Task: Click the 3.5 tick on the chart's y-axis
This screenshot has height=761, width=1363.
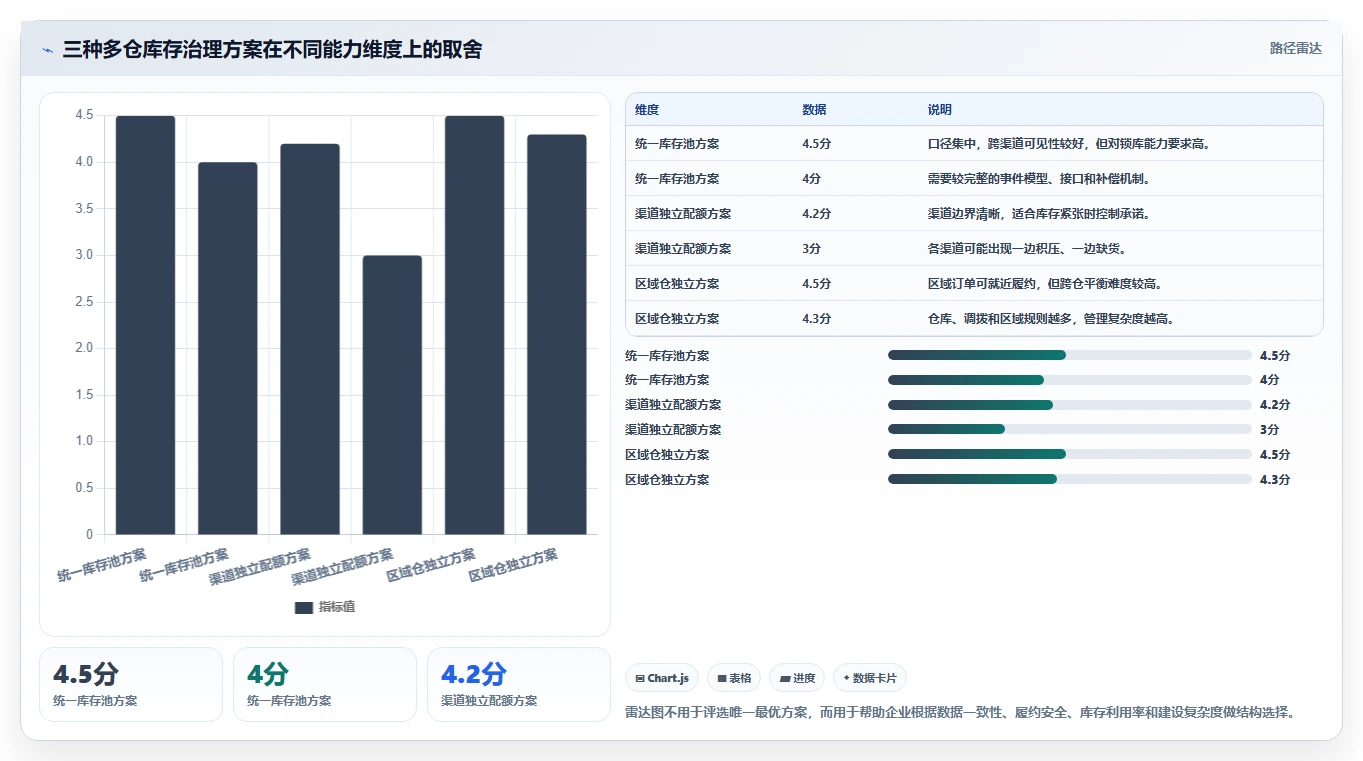Action: click(x=84, y=208)
